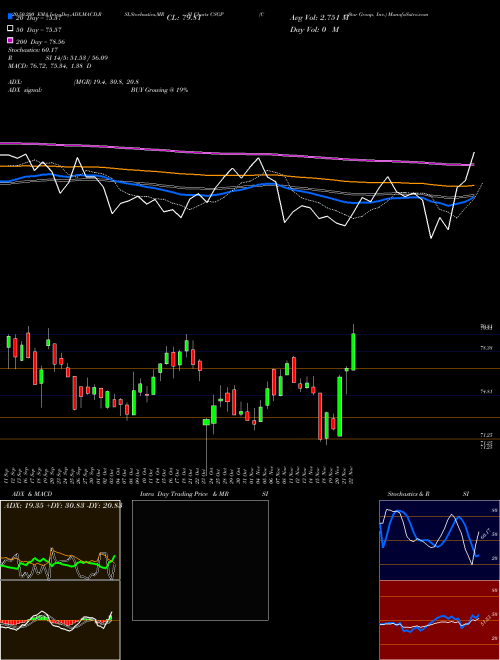This screenshot has width=500, height=660.
Task: Select the '50 Day - 75.57' legend text
Action: [x=39, y=30]
